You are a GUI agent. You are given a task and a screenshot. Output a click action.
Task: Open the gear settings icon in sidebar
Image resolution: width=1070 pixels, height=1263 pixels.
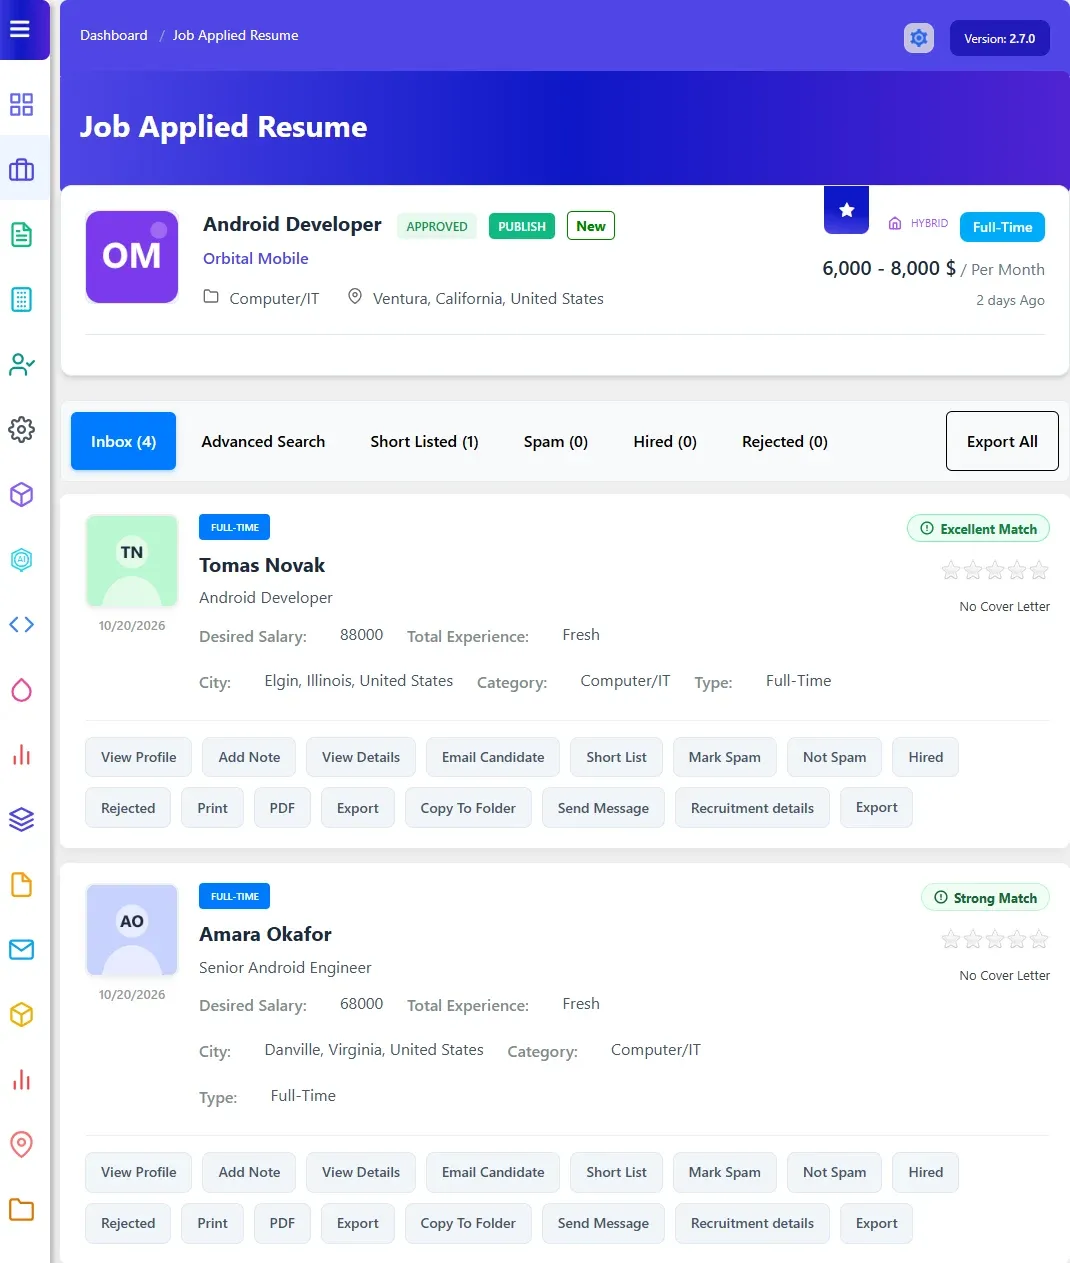[21, 429]
